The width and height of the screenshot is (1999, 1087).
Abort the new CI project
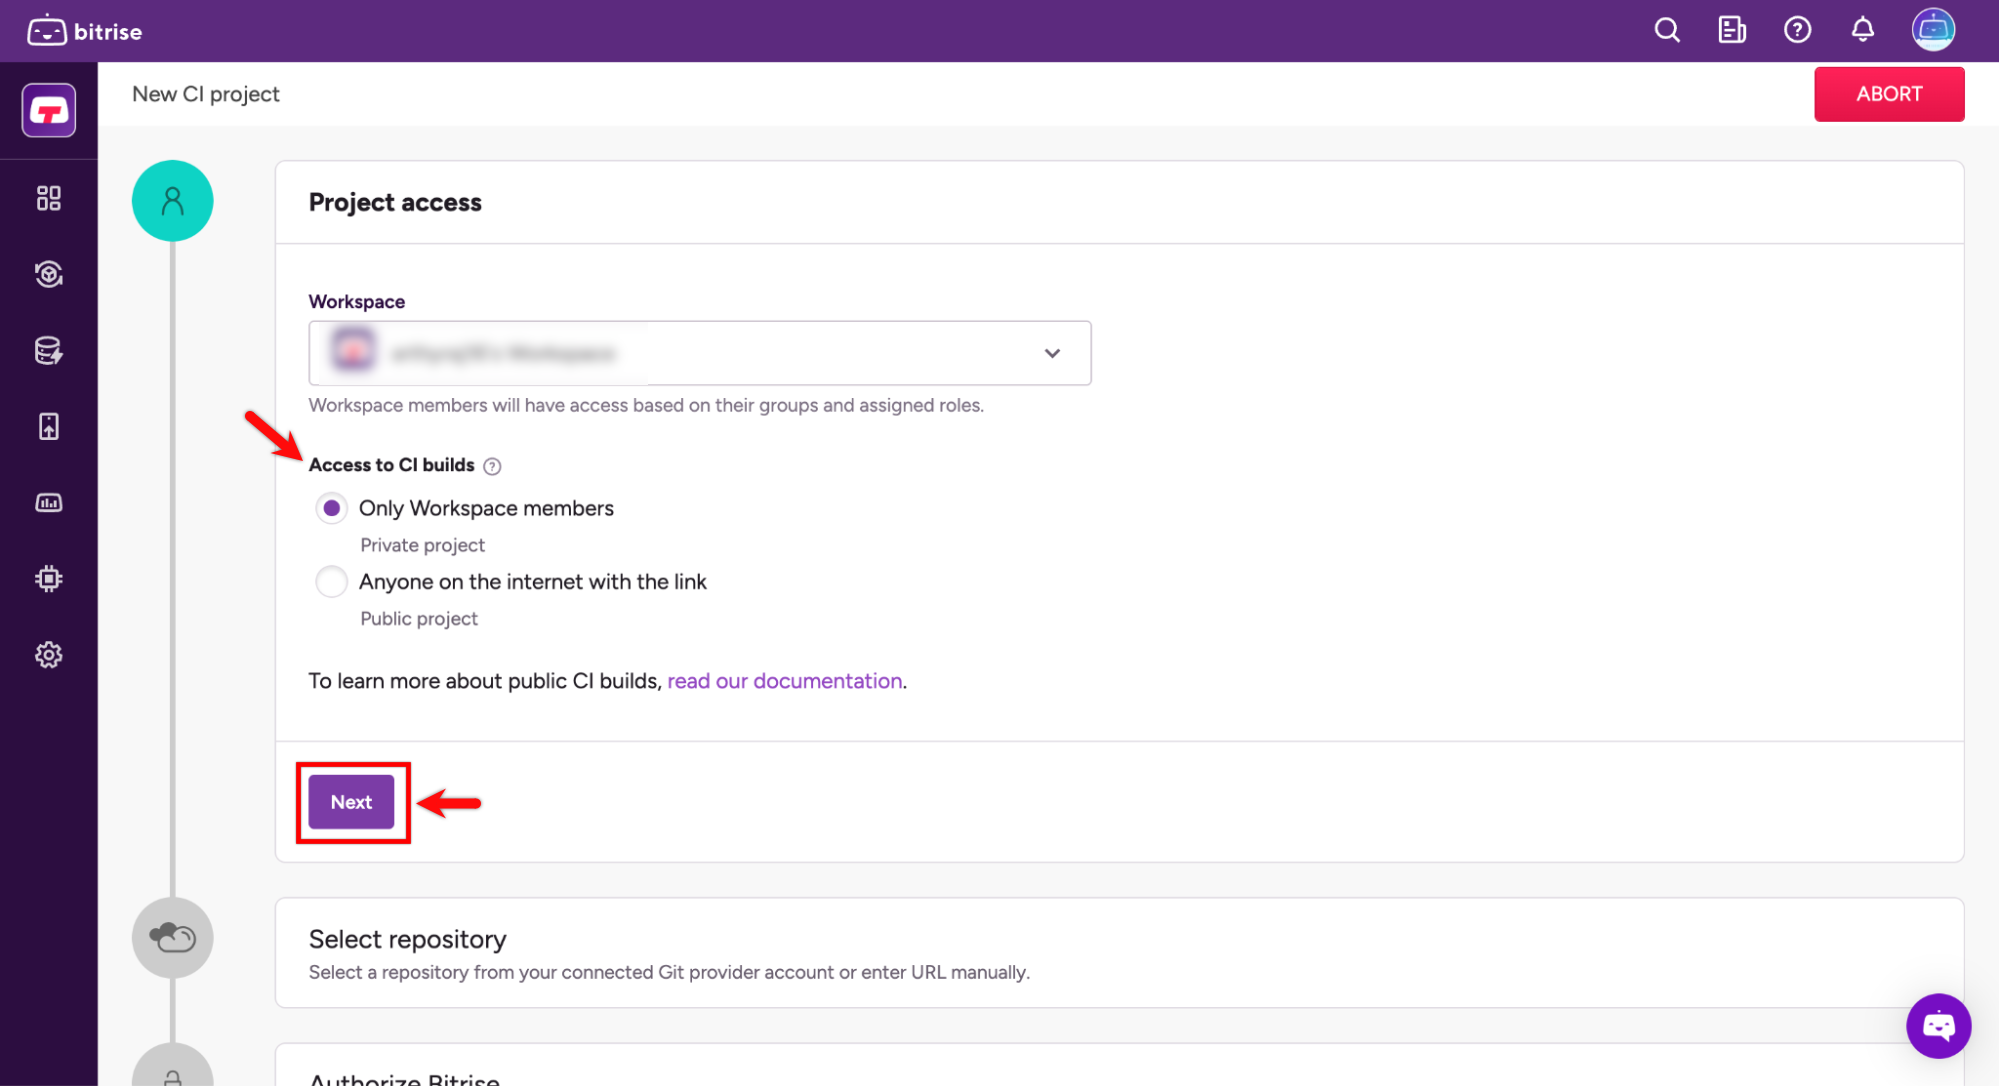(x=1889, y=94)
